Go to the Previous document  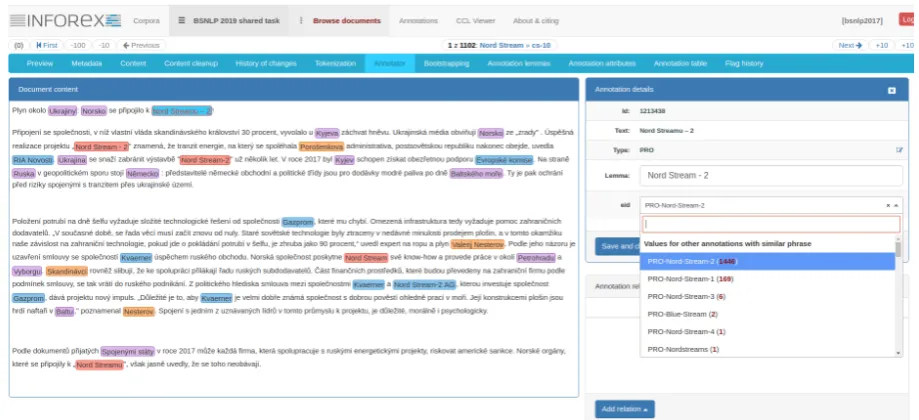tap(141, 45)
